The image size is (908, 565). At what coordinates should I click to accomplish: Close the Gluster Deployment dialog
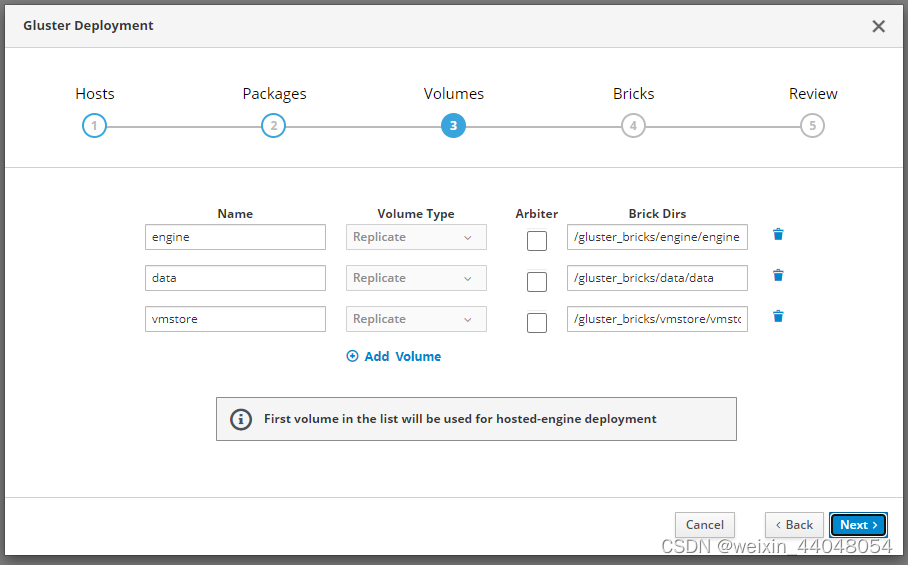click(878, 26)
